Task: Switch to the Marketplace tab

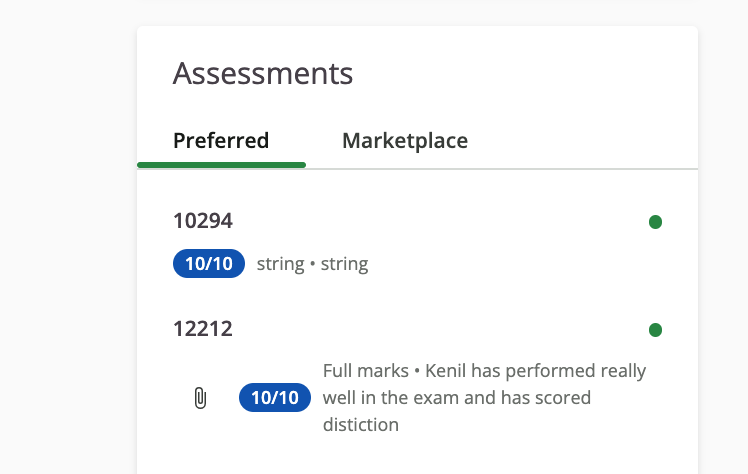Action: coord(405,141)
